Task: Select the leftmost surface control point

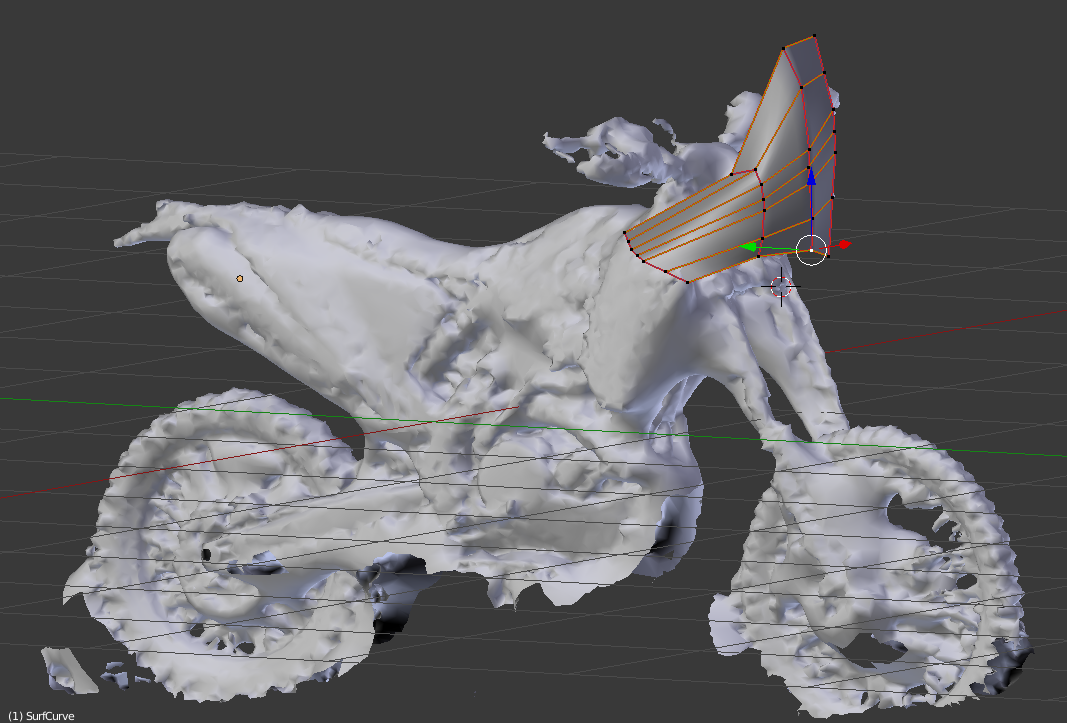Action: pyautogui.click(x=625, y=233)
